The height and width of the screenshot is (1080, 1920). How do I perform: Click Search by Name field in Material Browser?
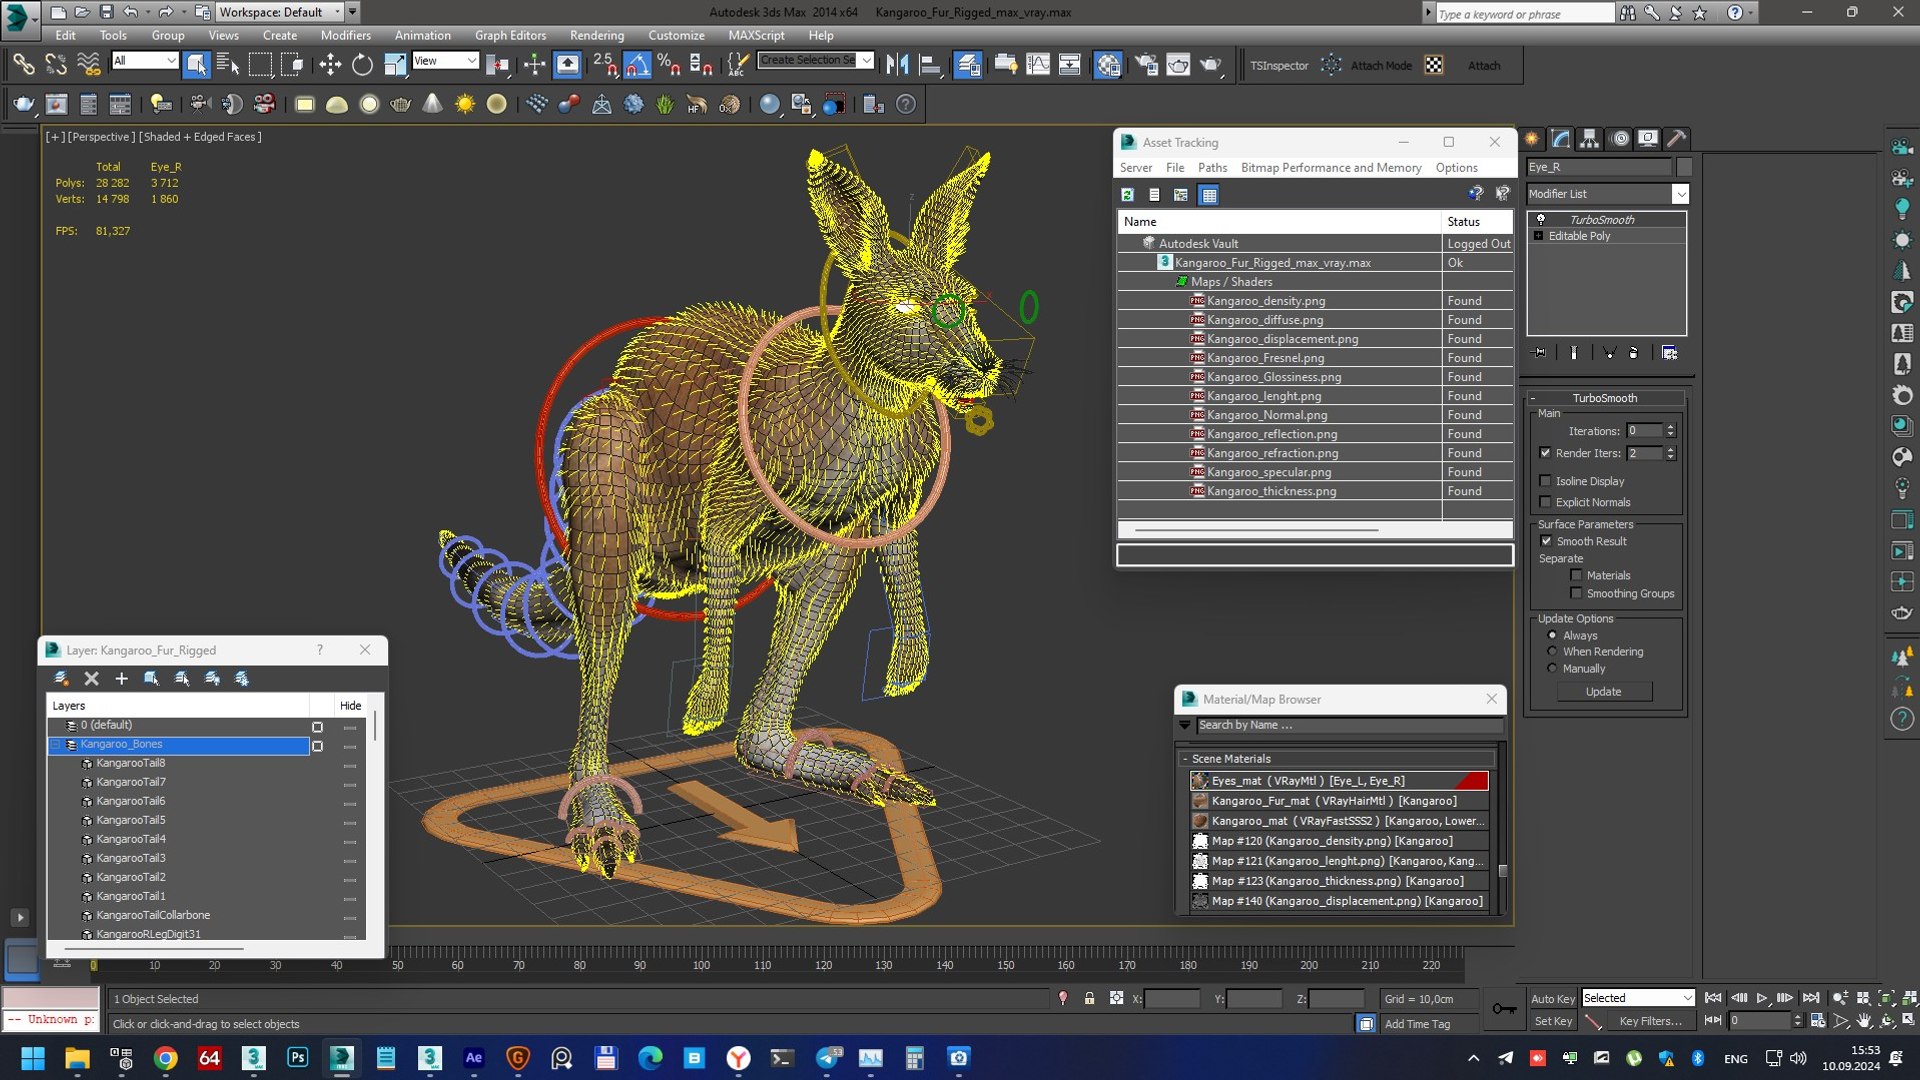coord(1348,725)
